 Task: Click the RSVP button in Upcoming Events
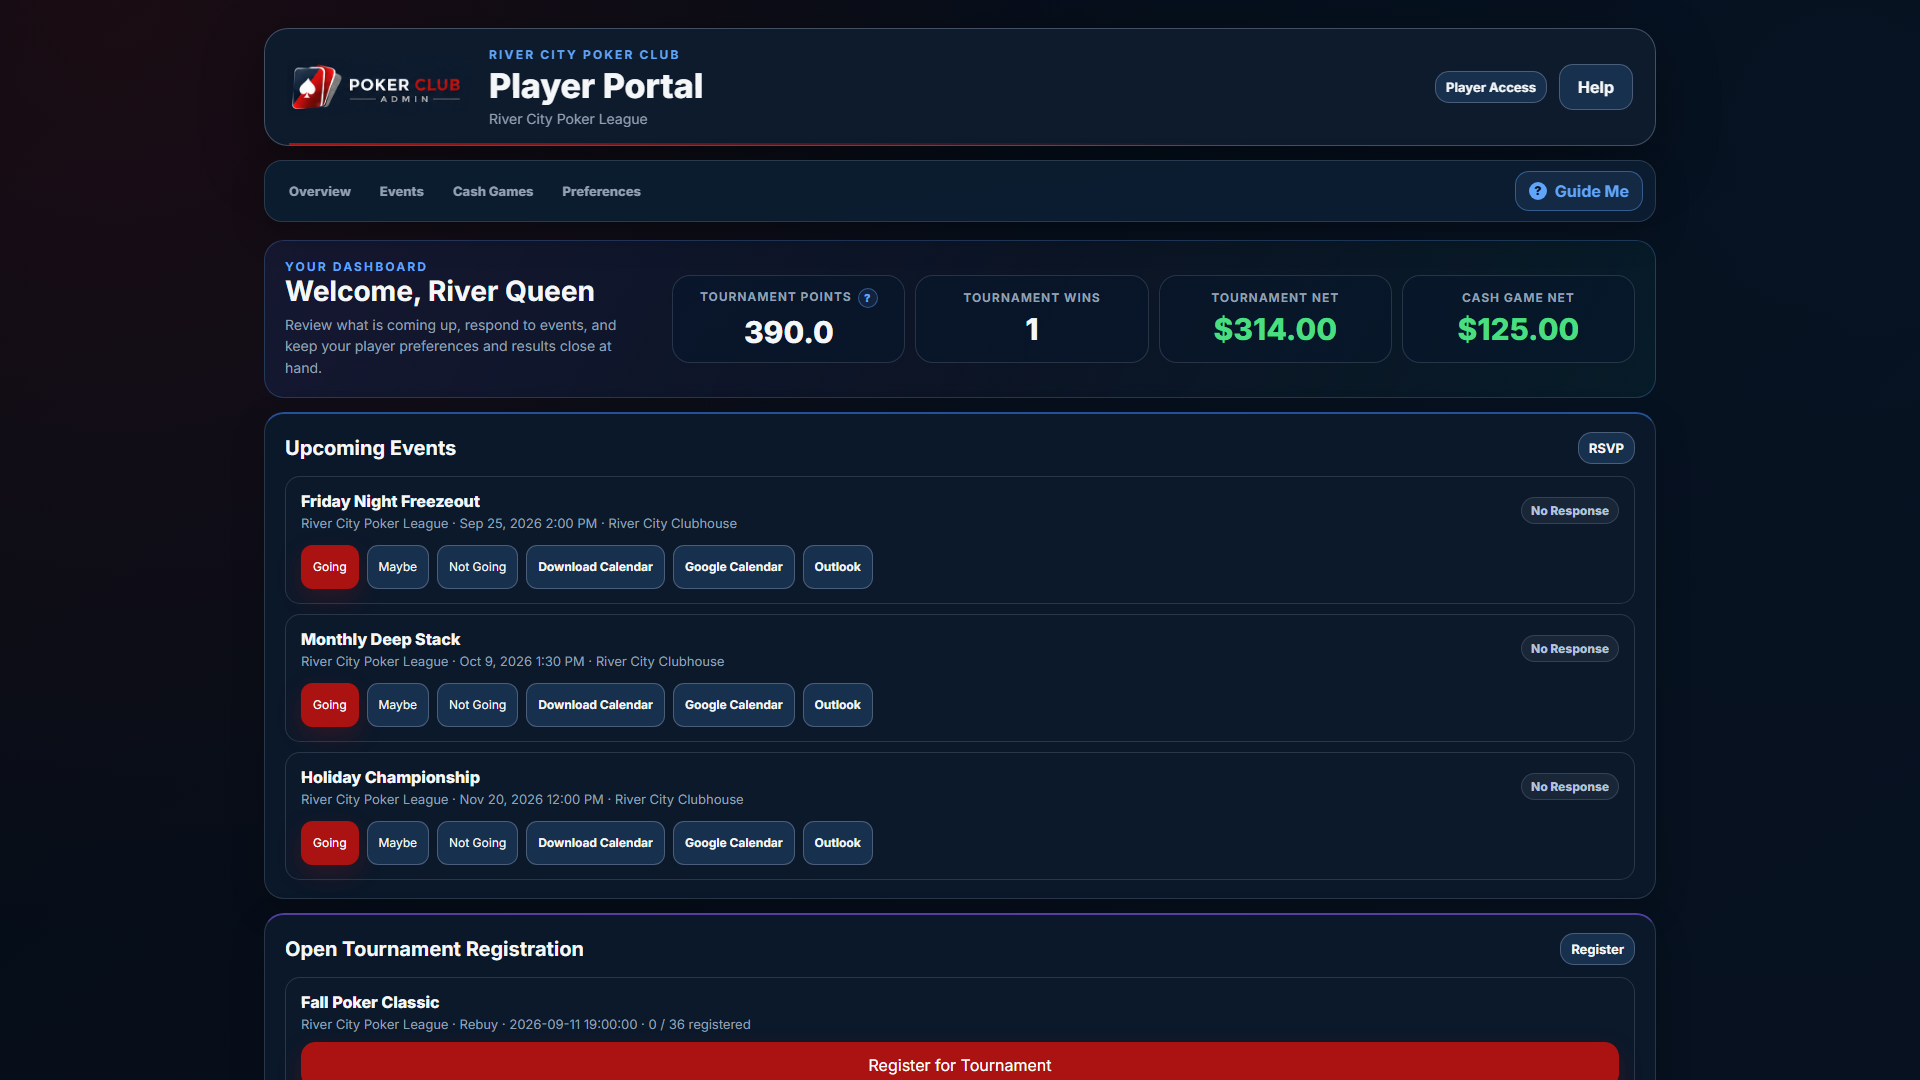[x=1606, y=448]
